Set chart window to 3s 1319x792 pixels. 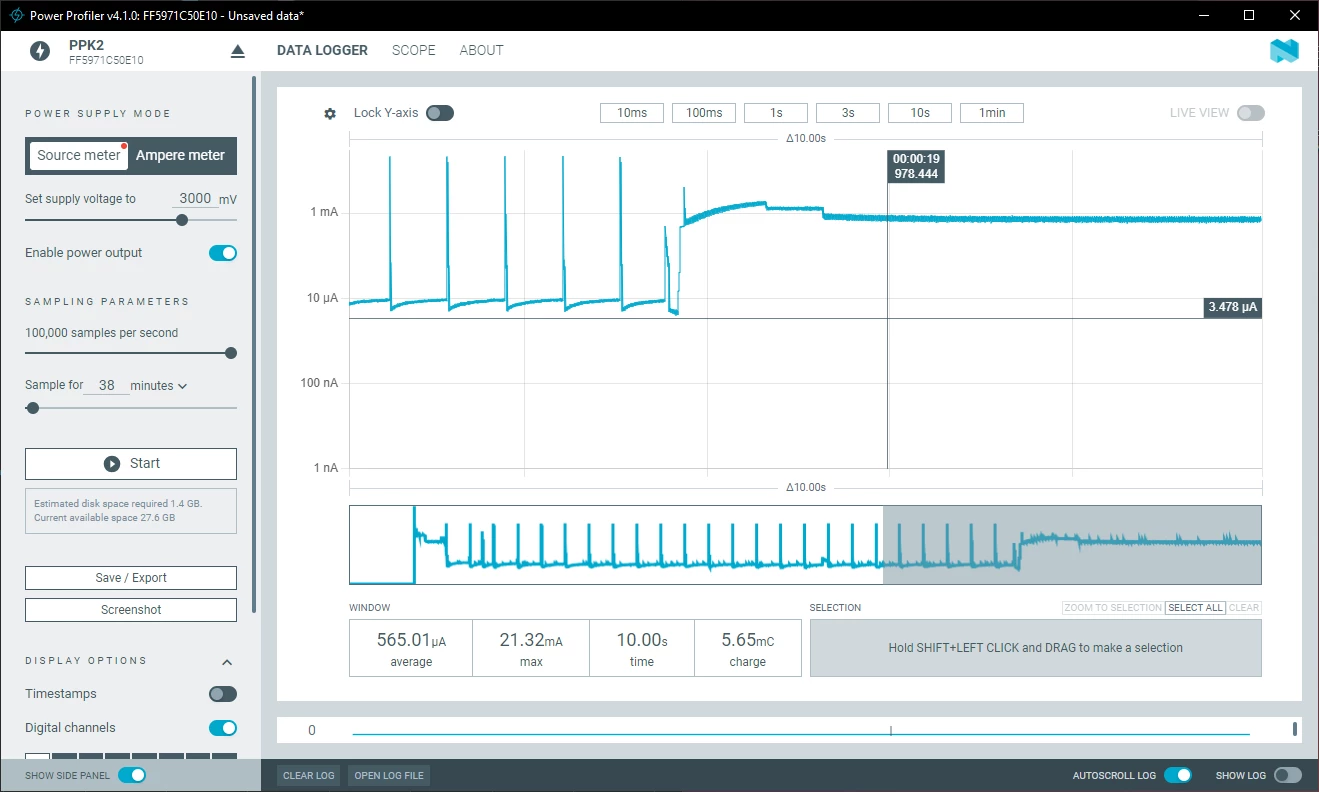[x=848, y=113]
